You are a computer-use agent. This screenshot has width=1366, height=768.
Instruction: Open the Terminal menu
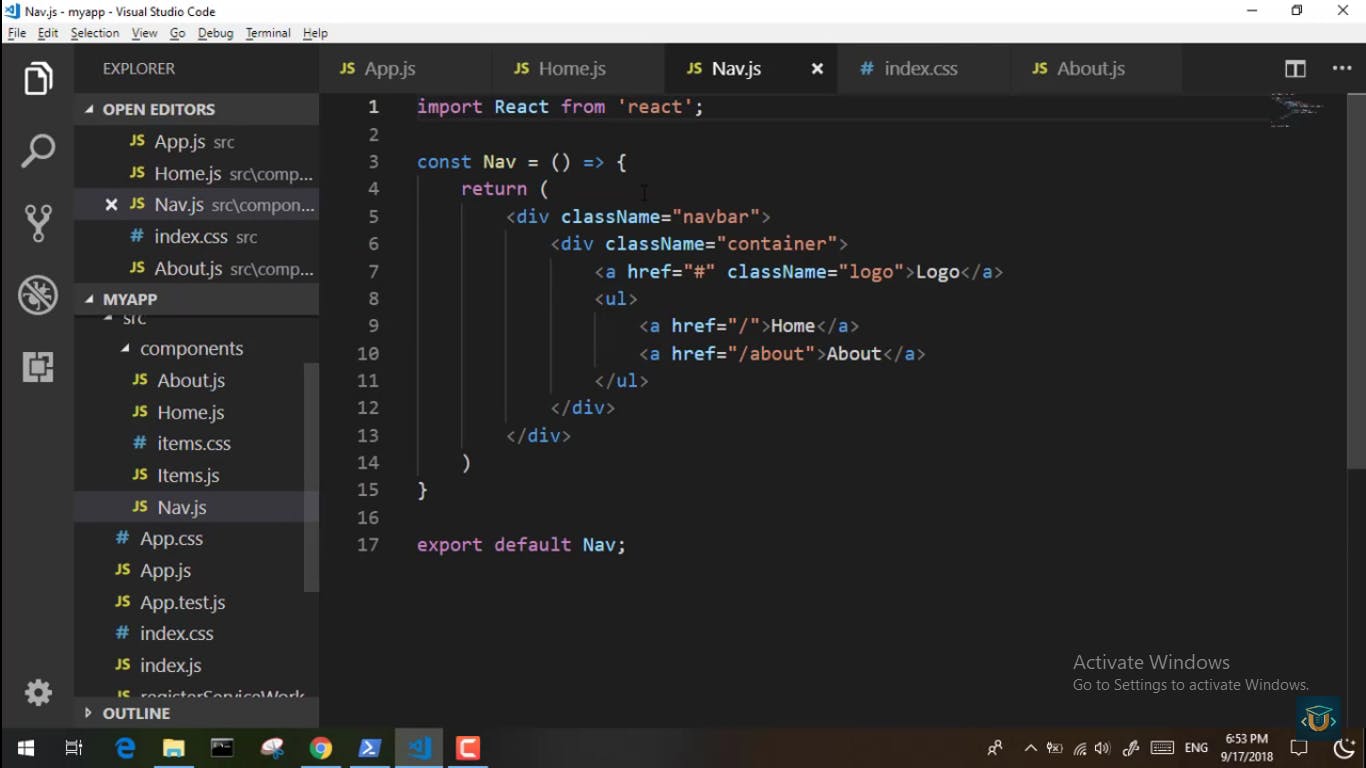pos(268,33)
